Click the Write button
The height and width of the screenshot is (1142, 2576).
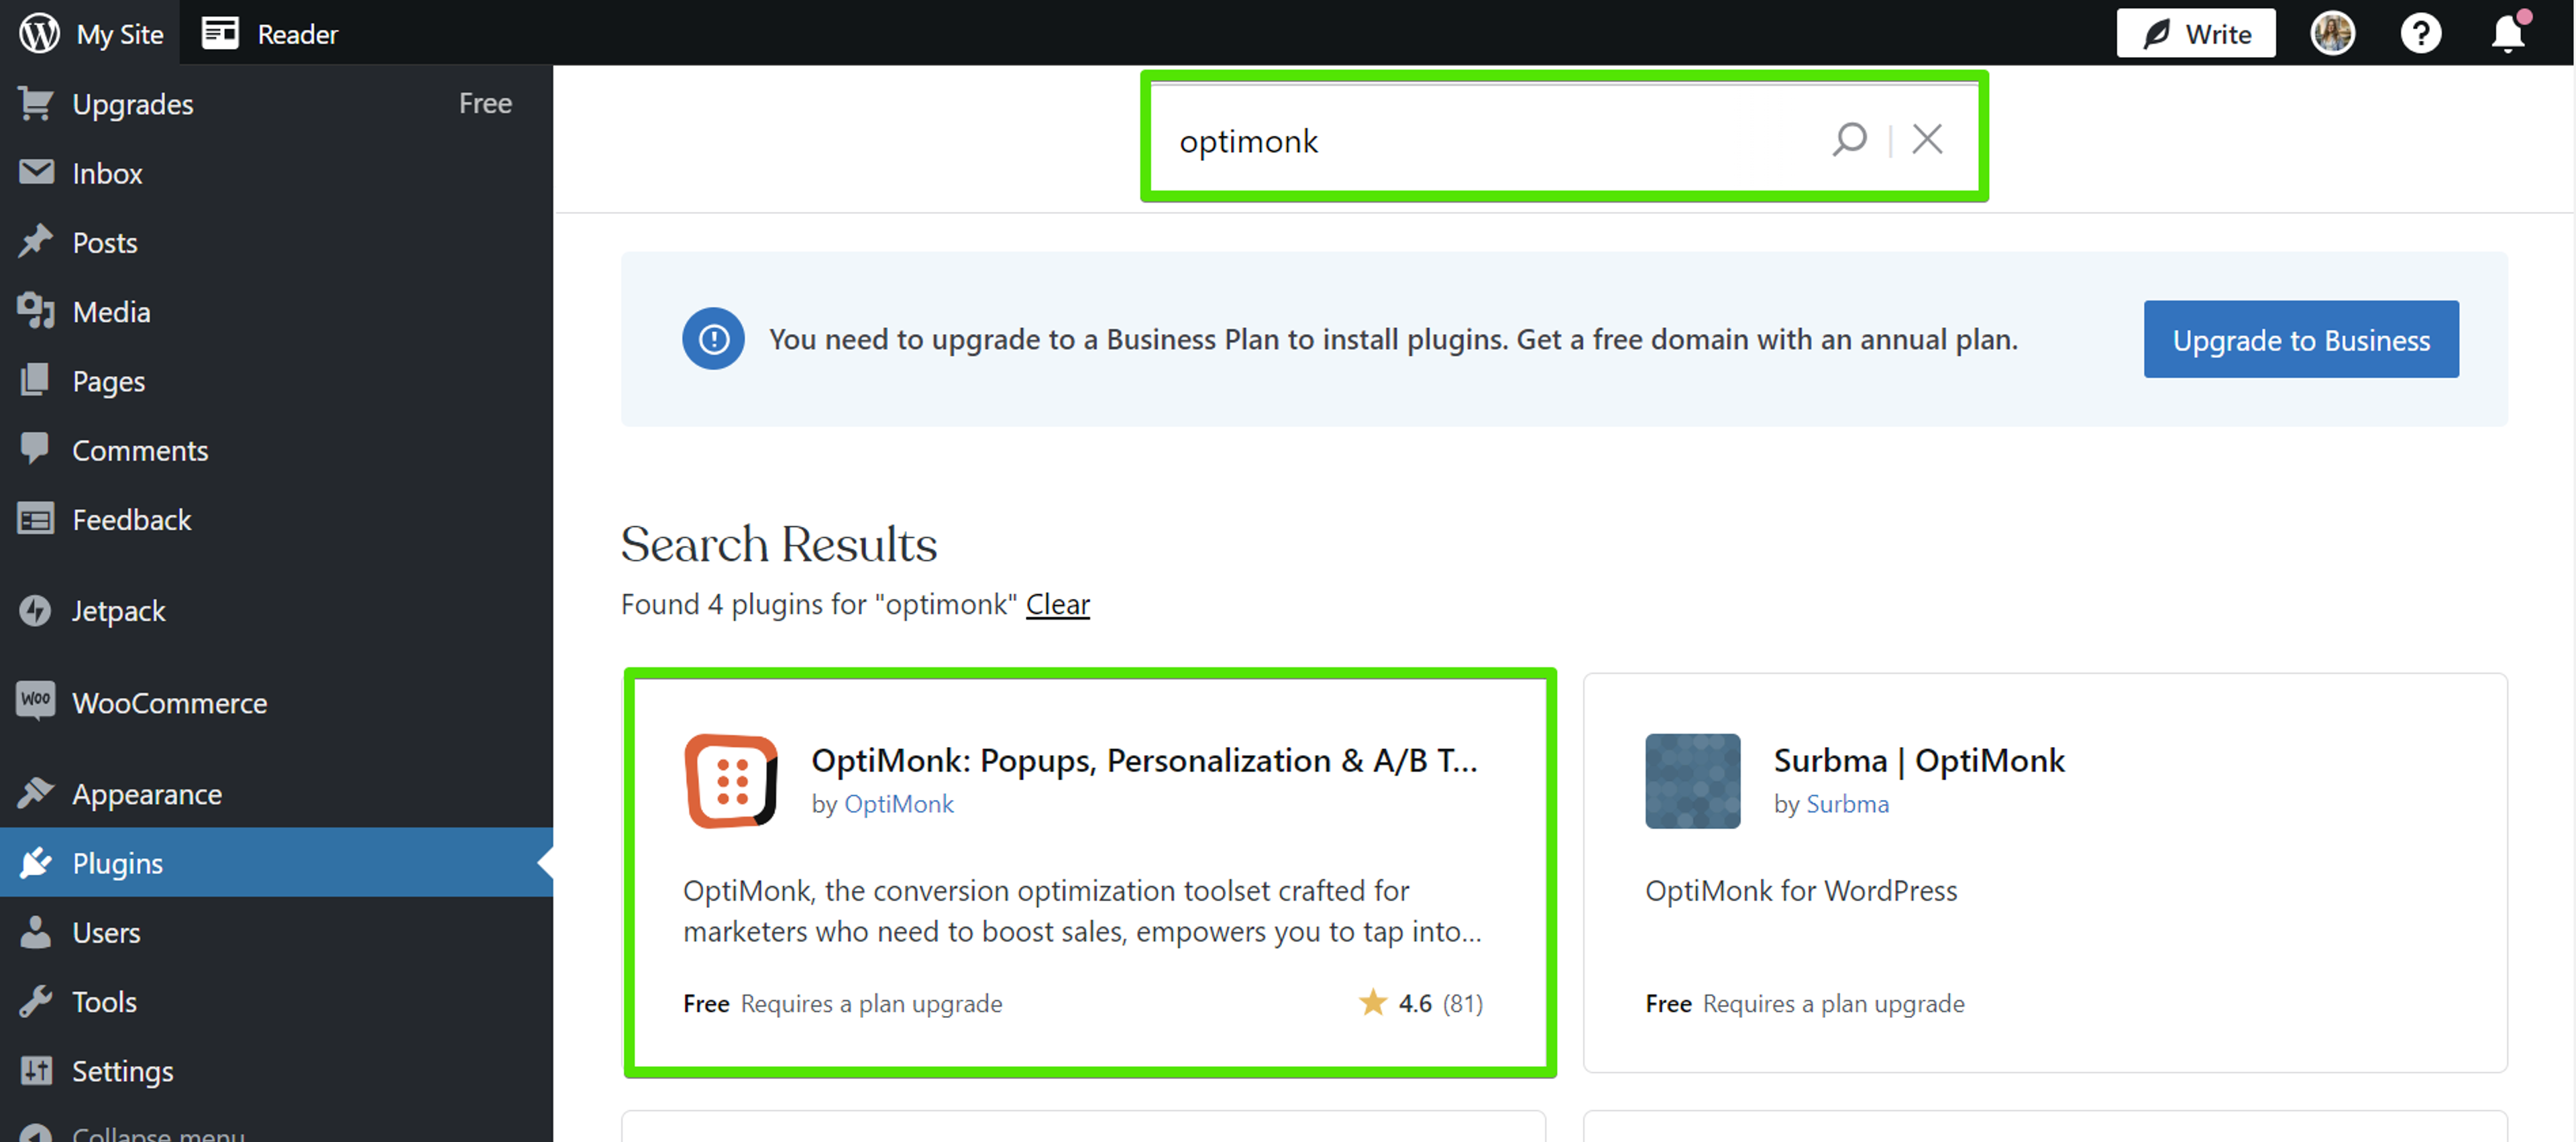(2196, 33)
